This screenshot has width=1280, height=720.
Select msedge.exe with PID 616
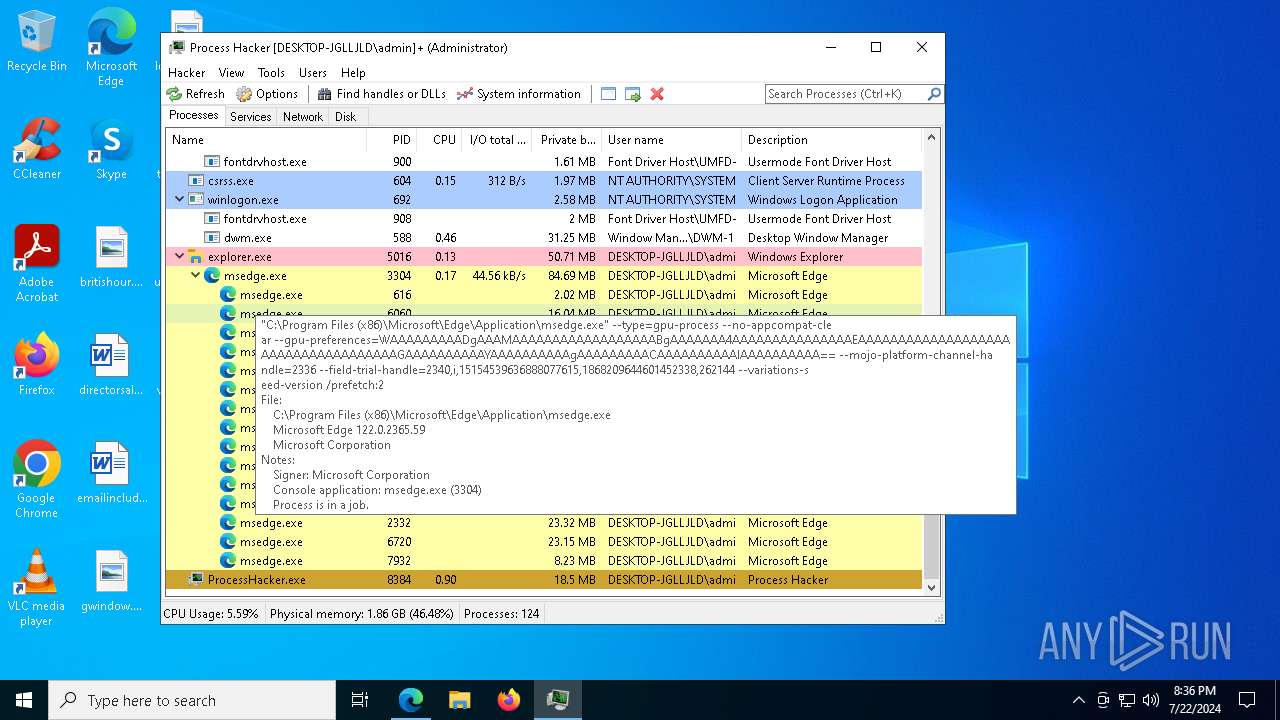coord(543,295)
